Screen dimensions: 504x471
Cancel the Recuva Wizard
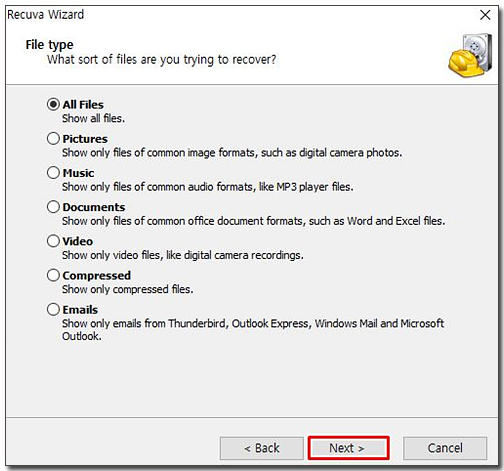445,448
